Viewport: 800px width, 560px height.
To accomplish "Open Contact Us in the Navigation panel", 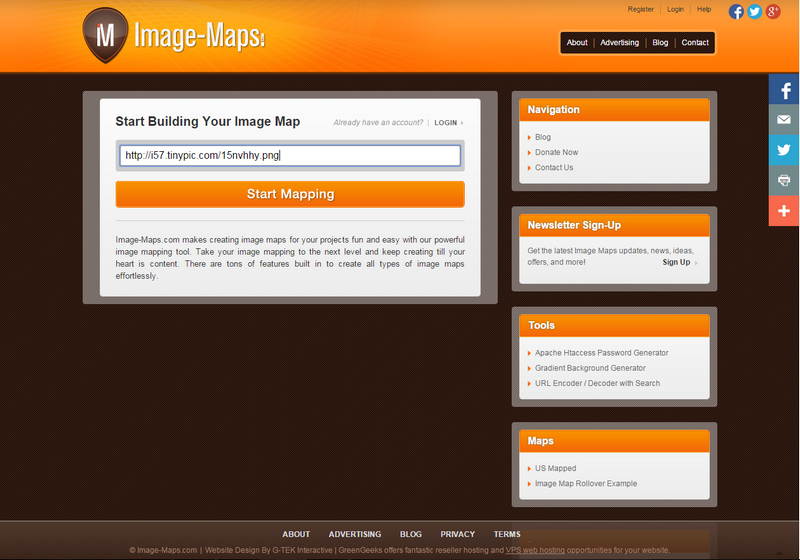I will (554, 168).
